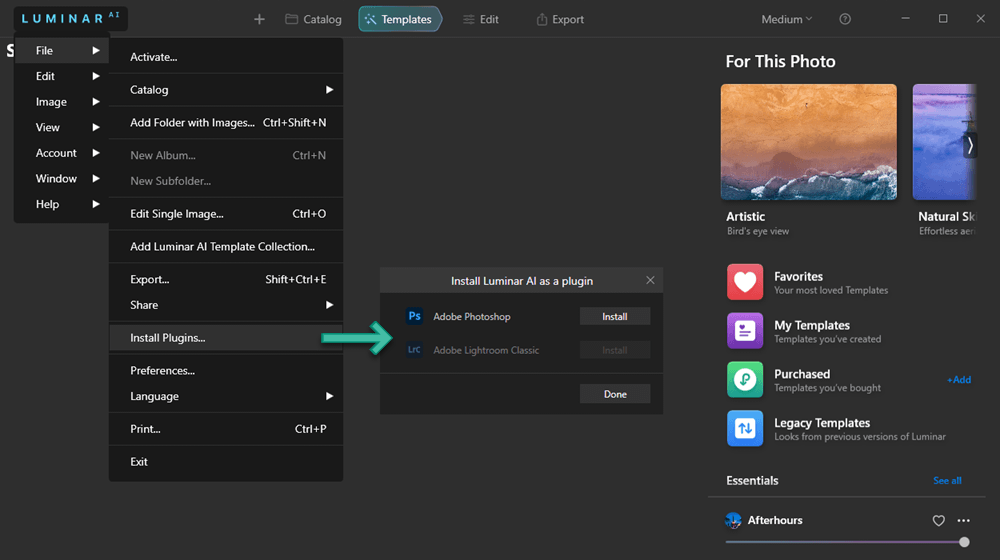
Task: Install the Adobe Photoshop plugin
Action: coord(615,316)
